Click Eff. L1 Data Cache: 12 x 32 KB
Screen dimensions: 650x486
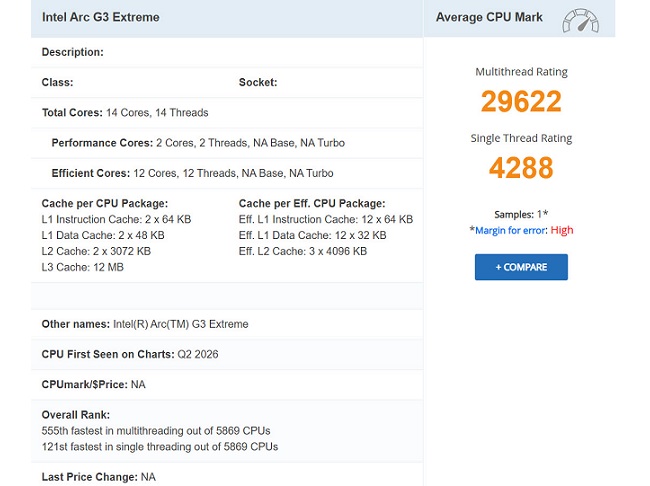coord(313,236)
